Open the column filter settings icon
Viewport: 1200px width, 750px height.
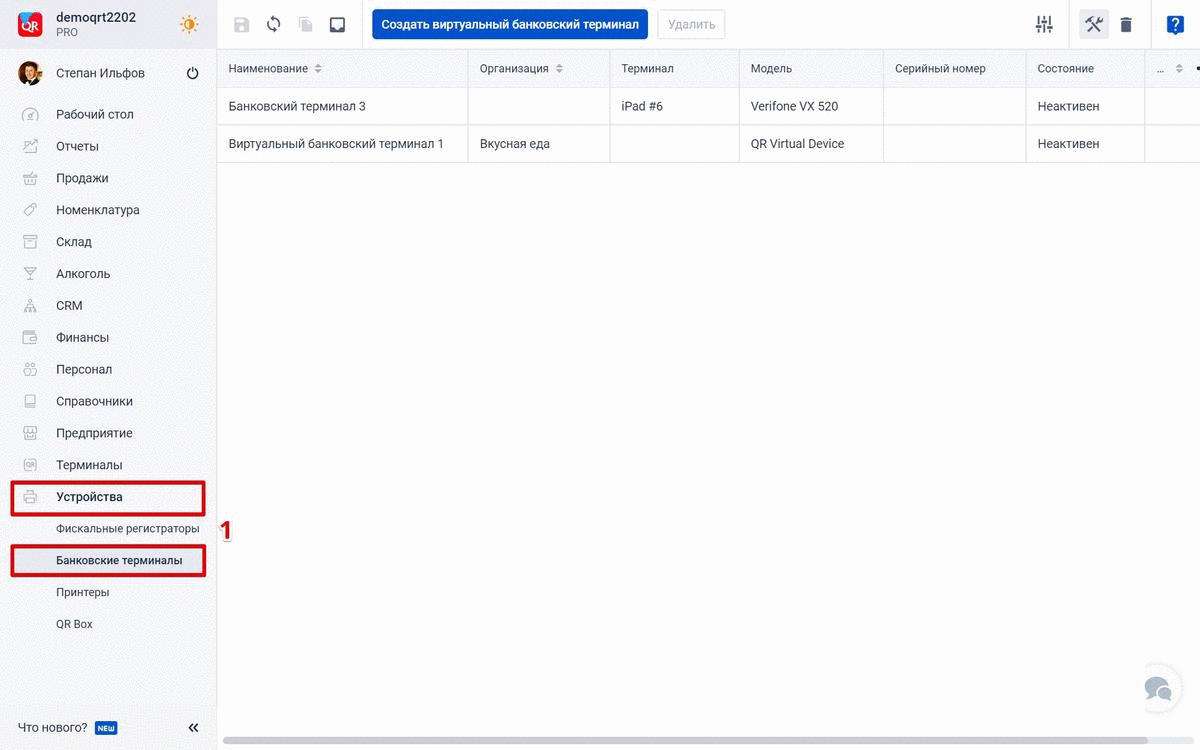click(1044, 25)
